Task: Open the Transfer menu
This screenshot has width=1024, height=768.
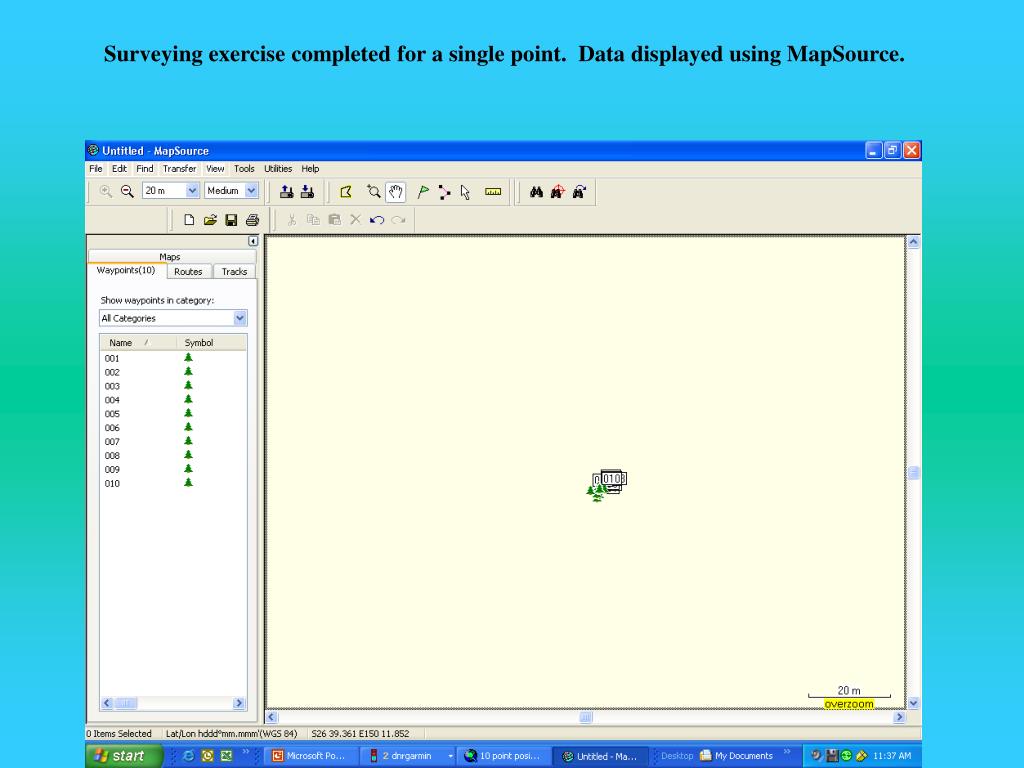Action: coord(179,168)
